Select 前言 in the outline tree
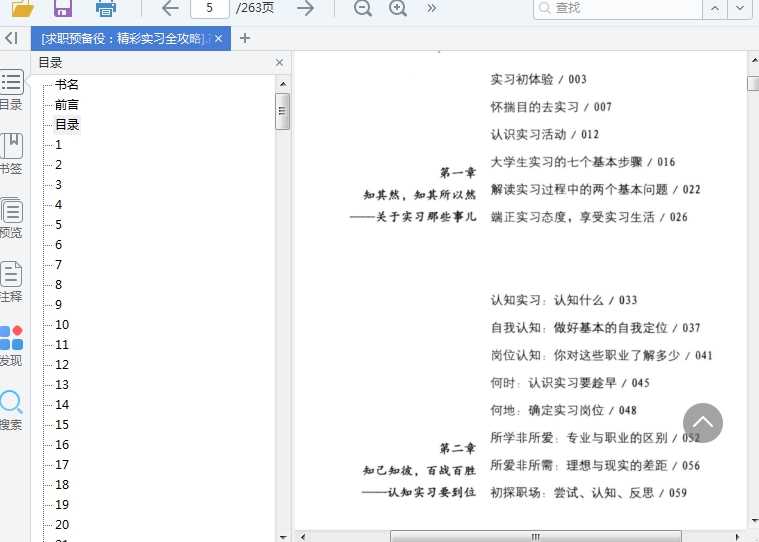 [x=67, y=105]
